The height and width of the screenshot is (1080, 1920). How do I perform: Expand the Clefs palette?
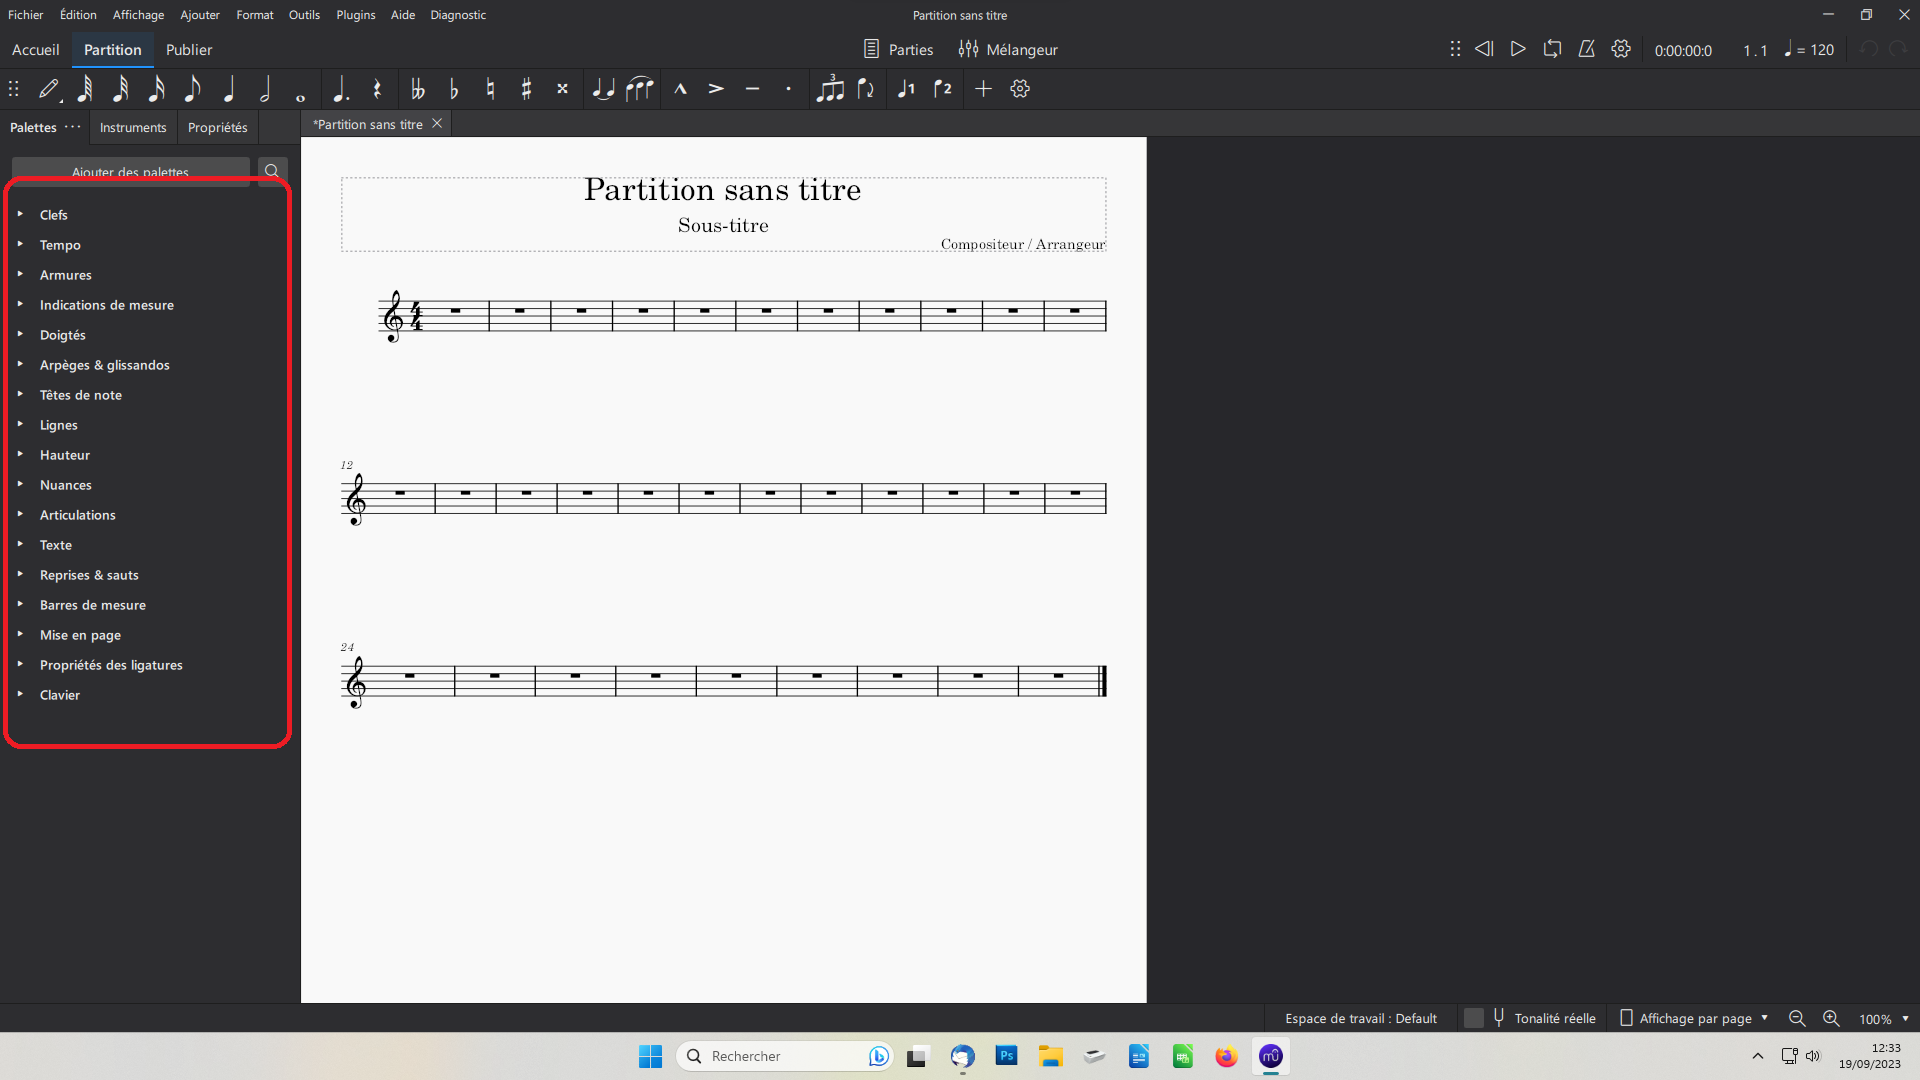pos(54,214)
